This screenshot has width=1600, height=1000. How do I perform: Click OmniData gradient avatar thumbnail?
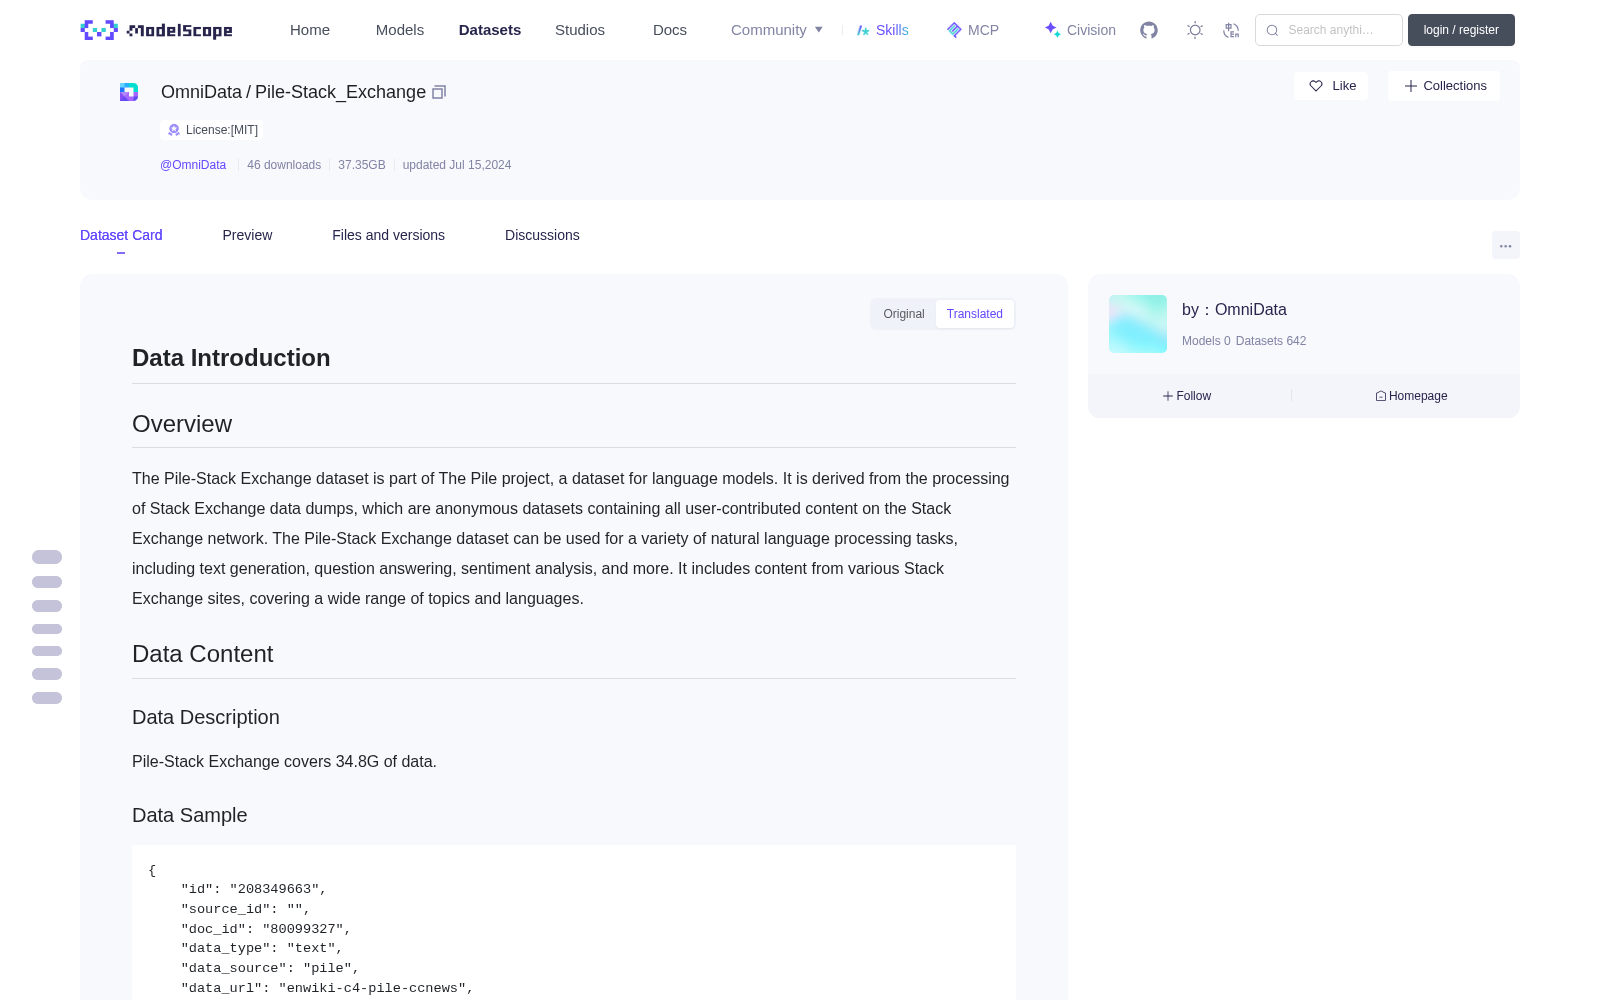1138,324
